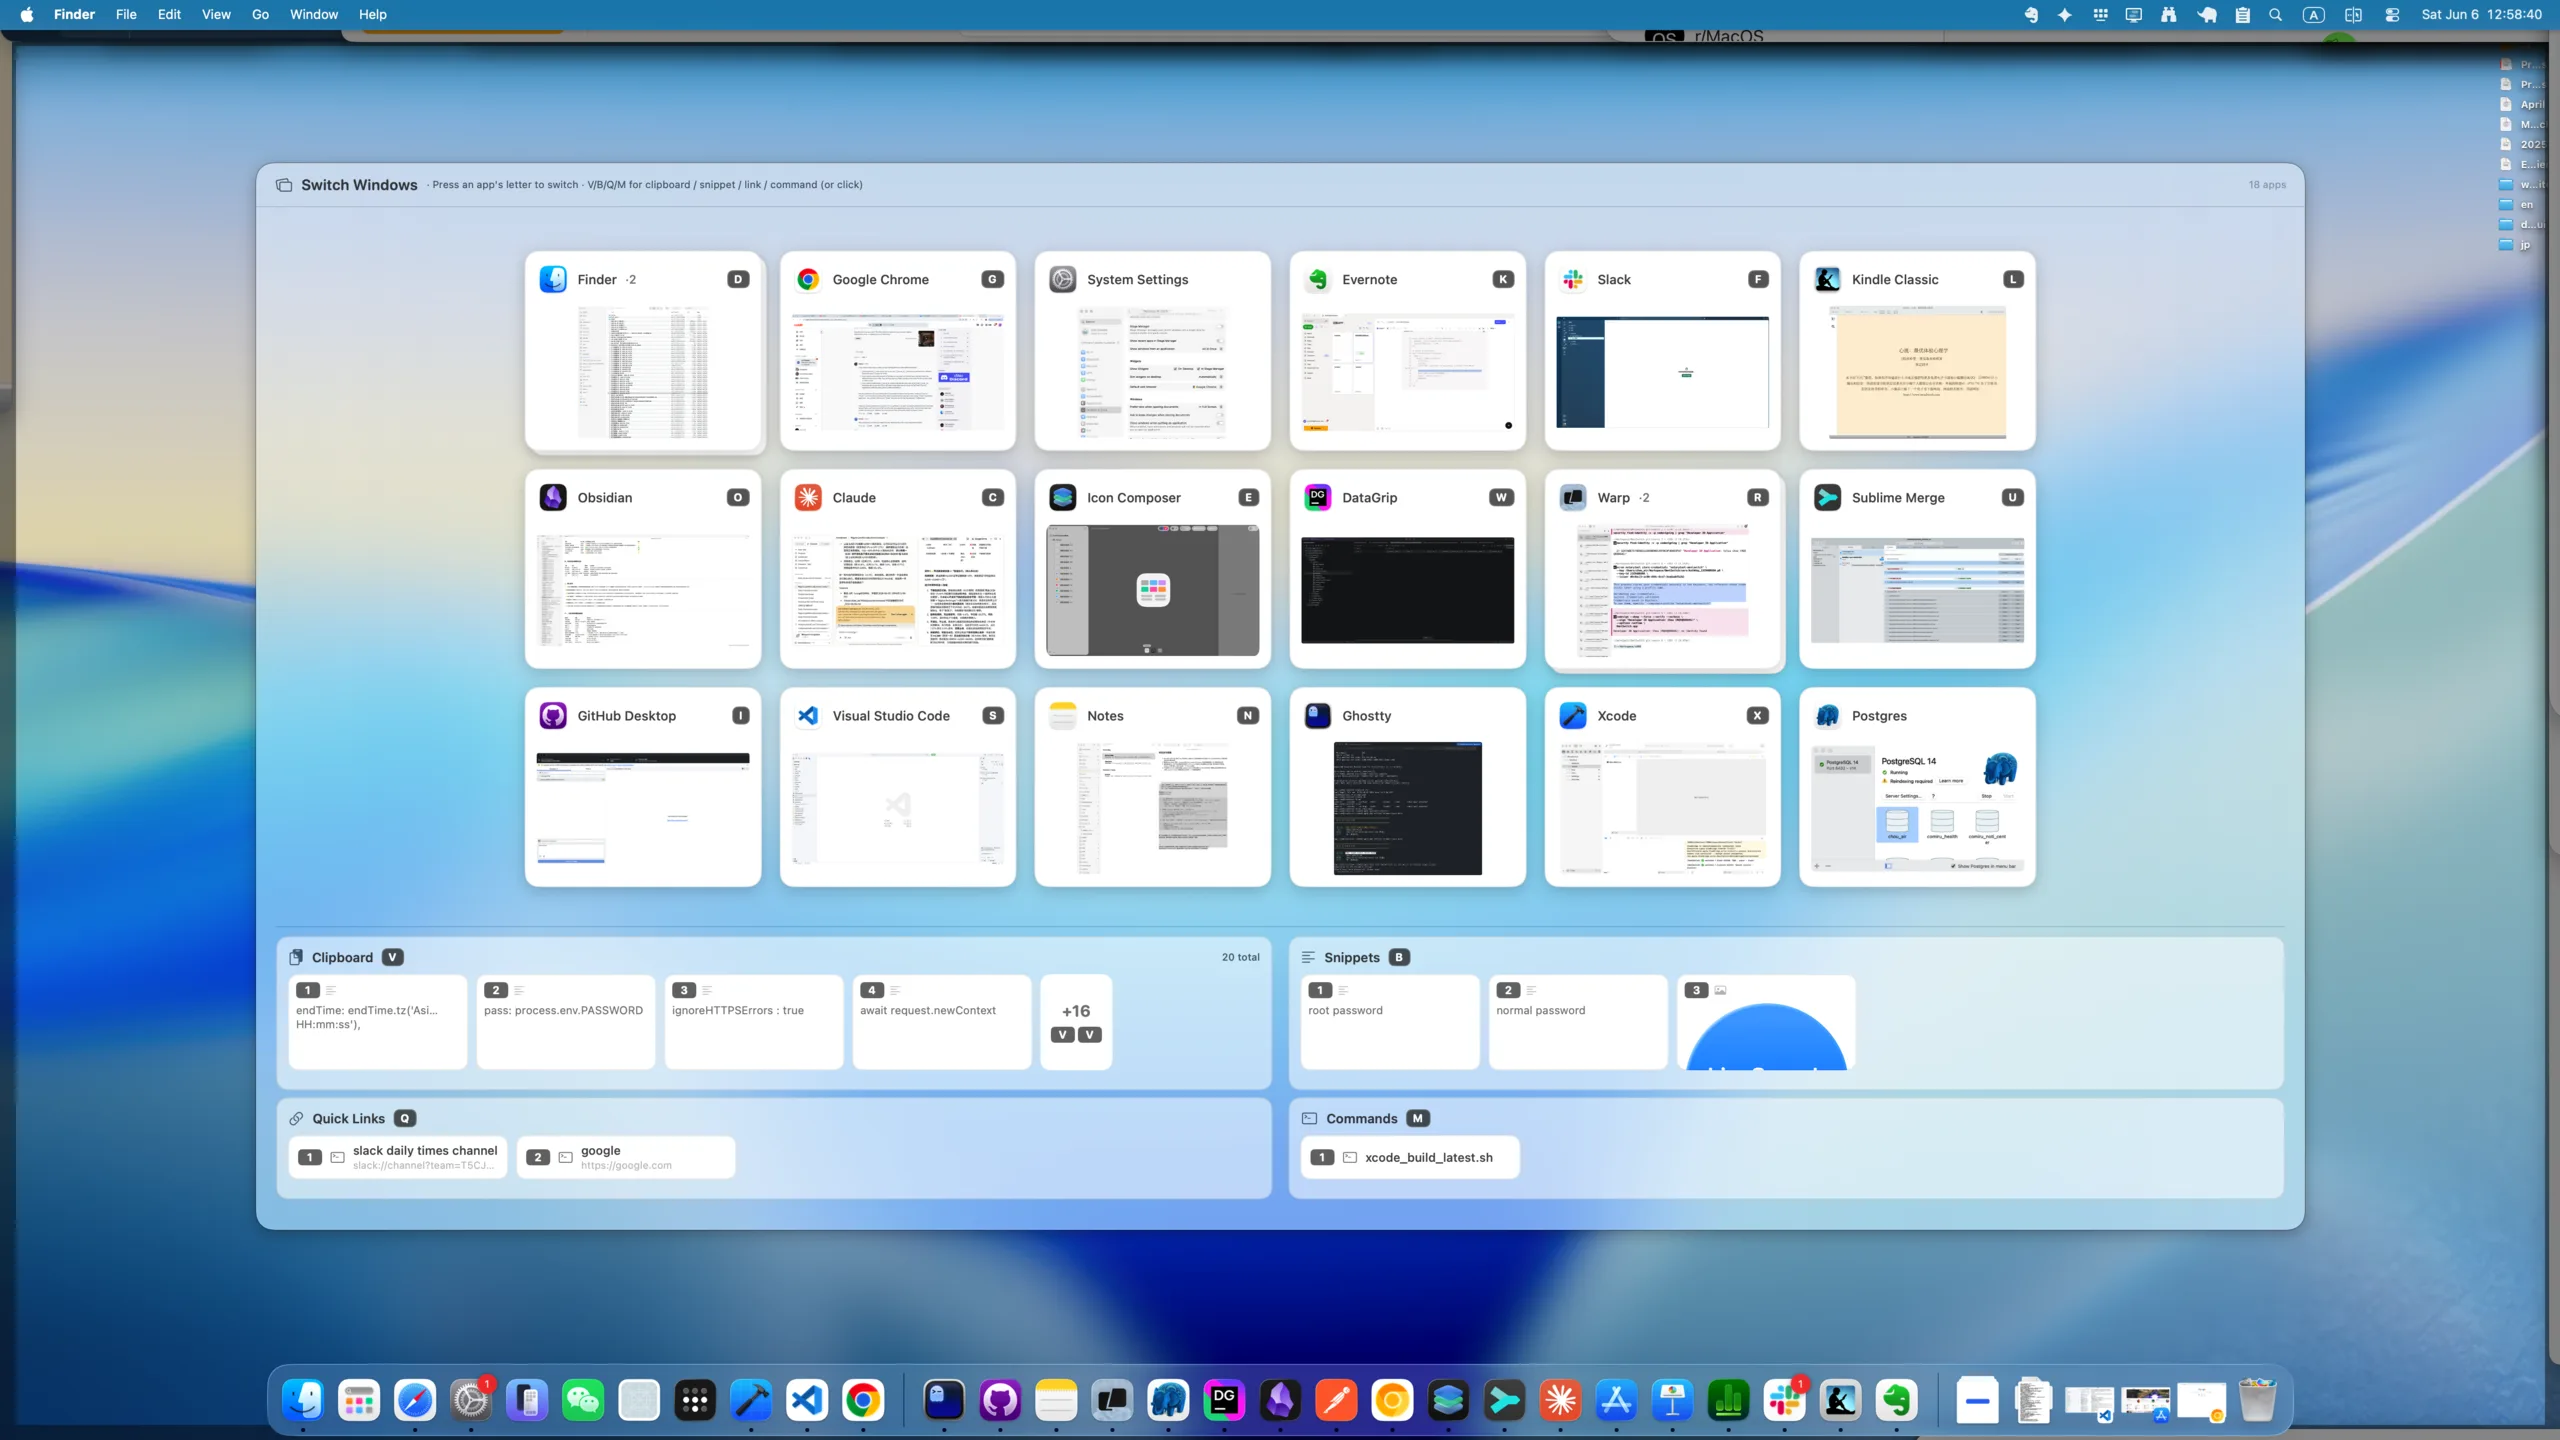This screenshot has height=1440, width=2560.
Task: Click the Commands section M badge
Action: pyautogui.click(x=1418, y=1118)
